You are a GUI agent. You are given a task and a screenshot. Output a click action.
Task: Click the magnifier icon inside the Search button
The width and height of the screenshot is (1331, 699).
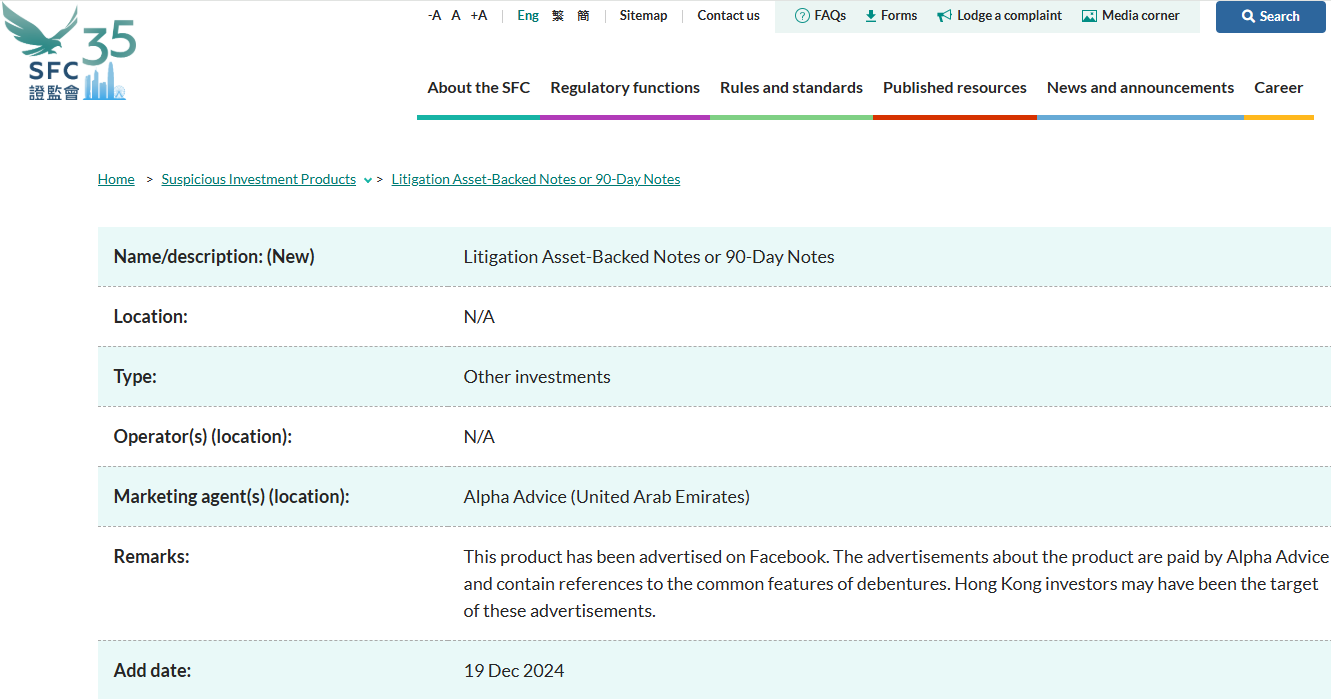pyautogui.click(x=1249, y=16)
